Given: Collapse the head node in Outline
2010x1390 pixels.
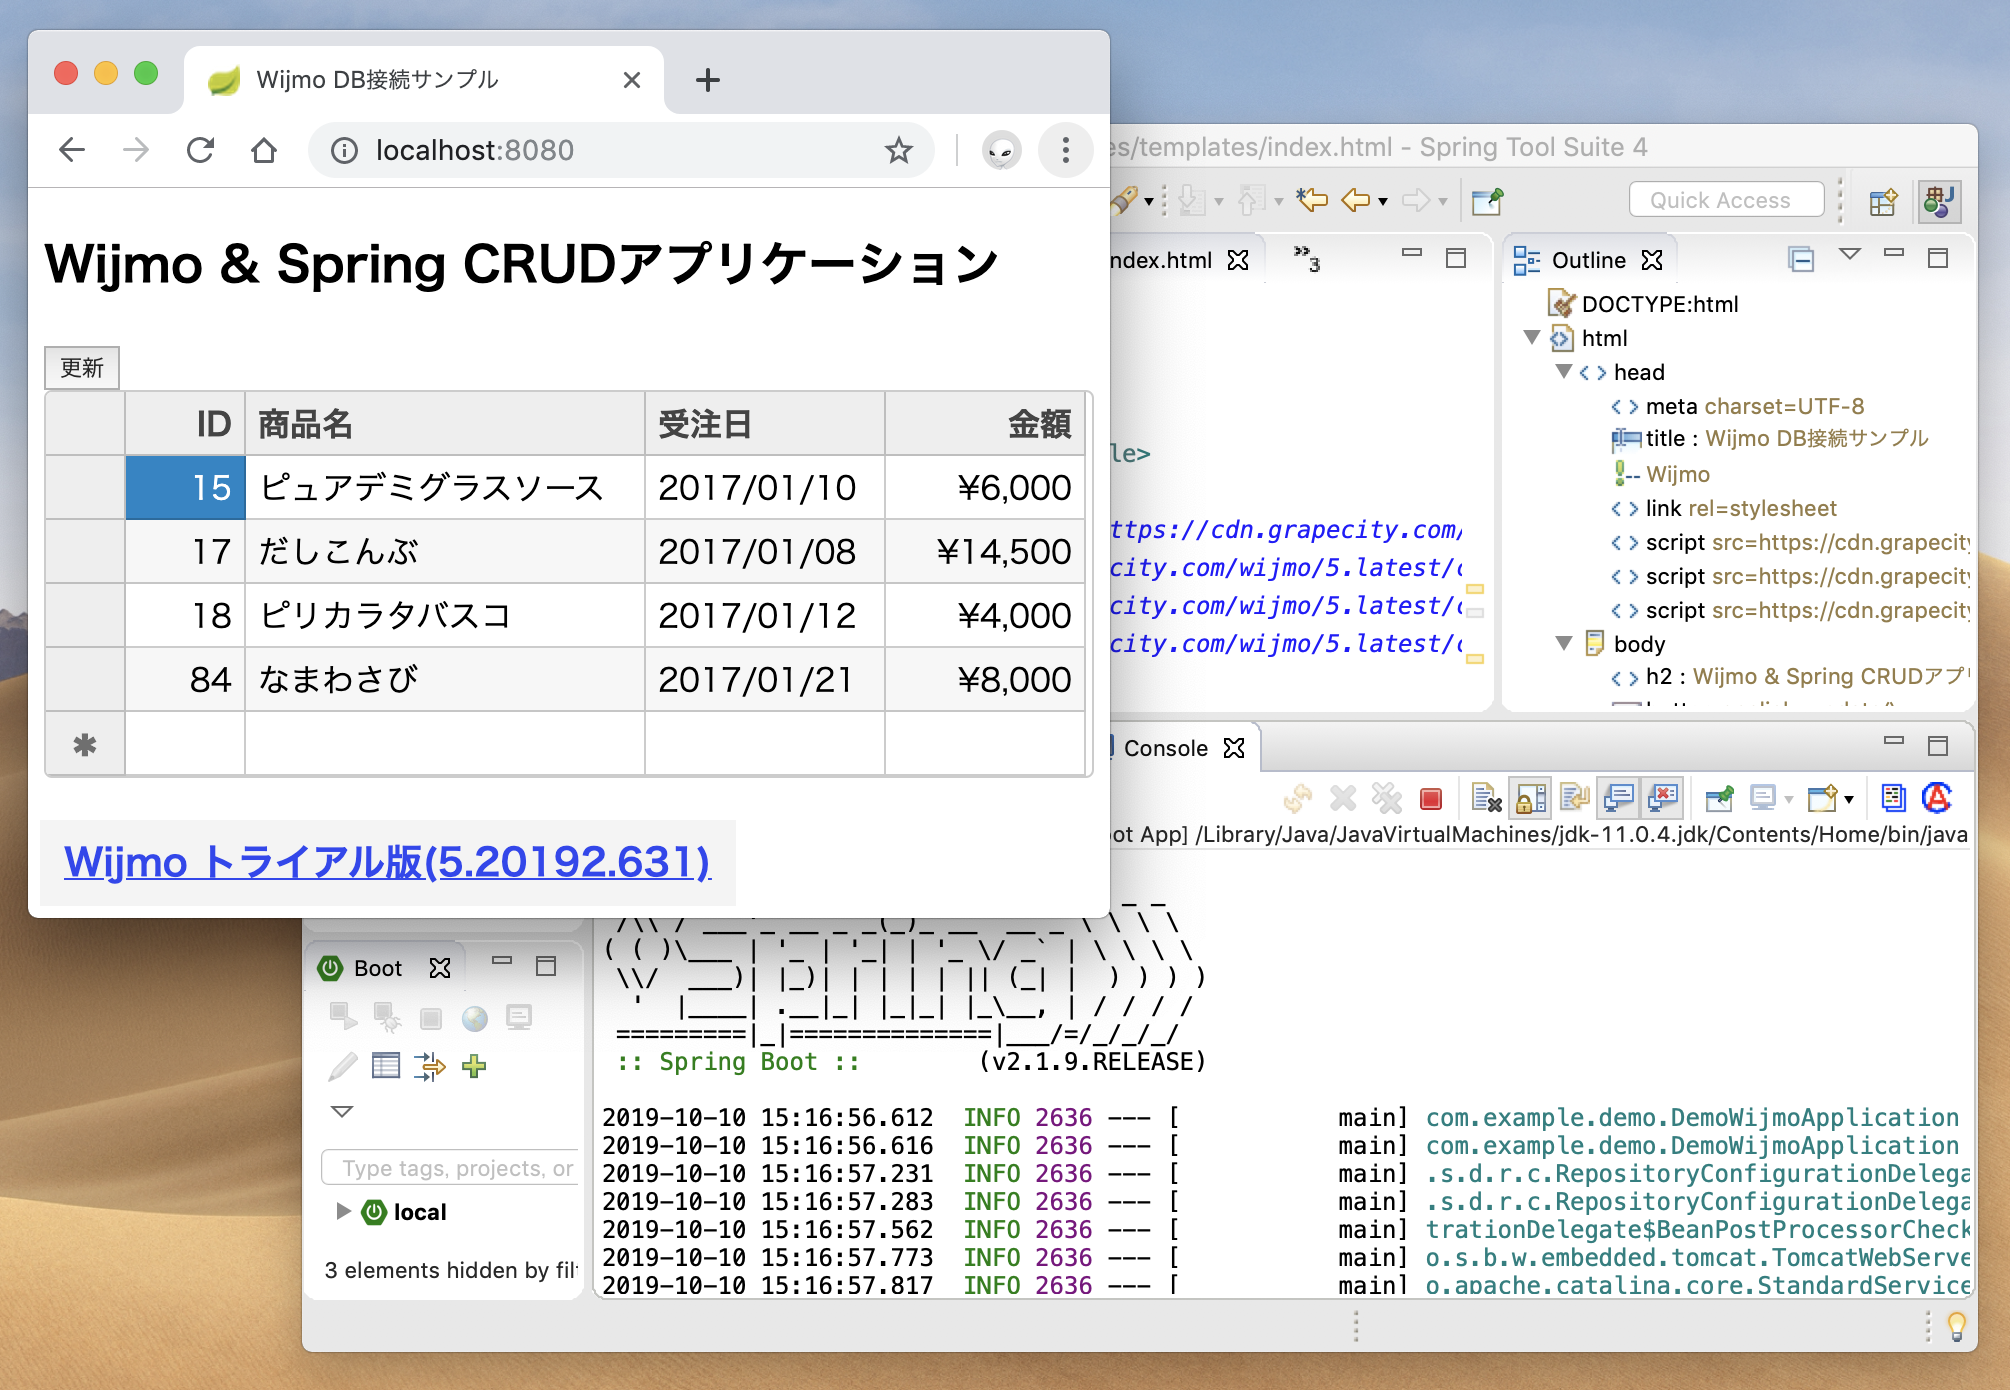Looking at the screenshot, I should tap(1564, 371).
